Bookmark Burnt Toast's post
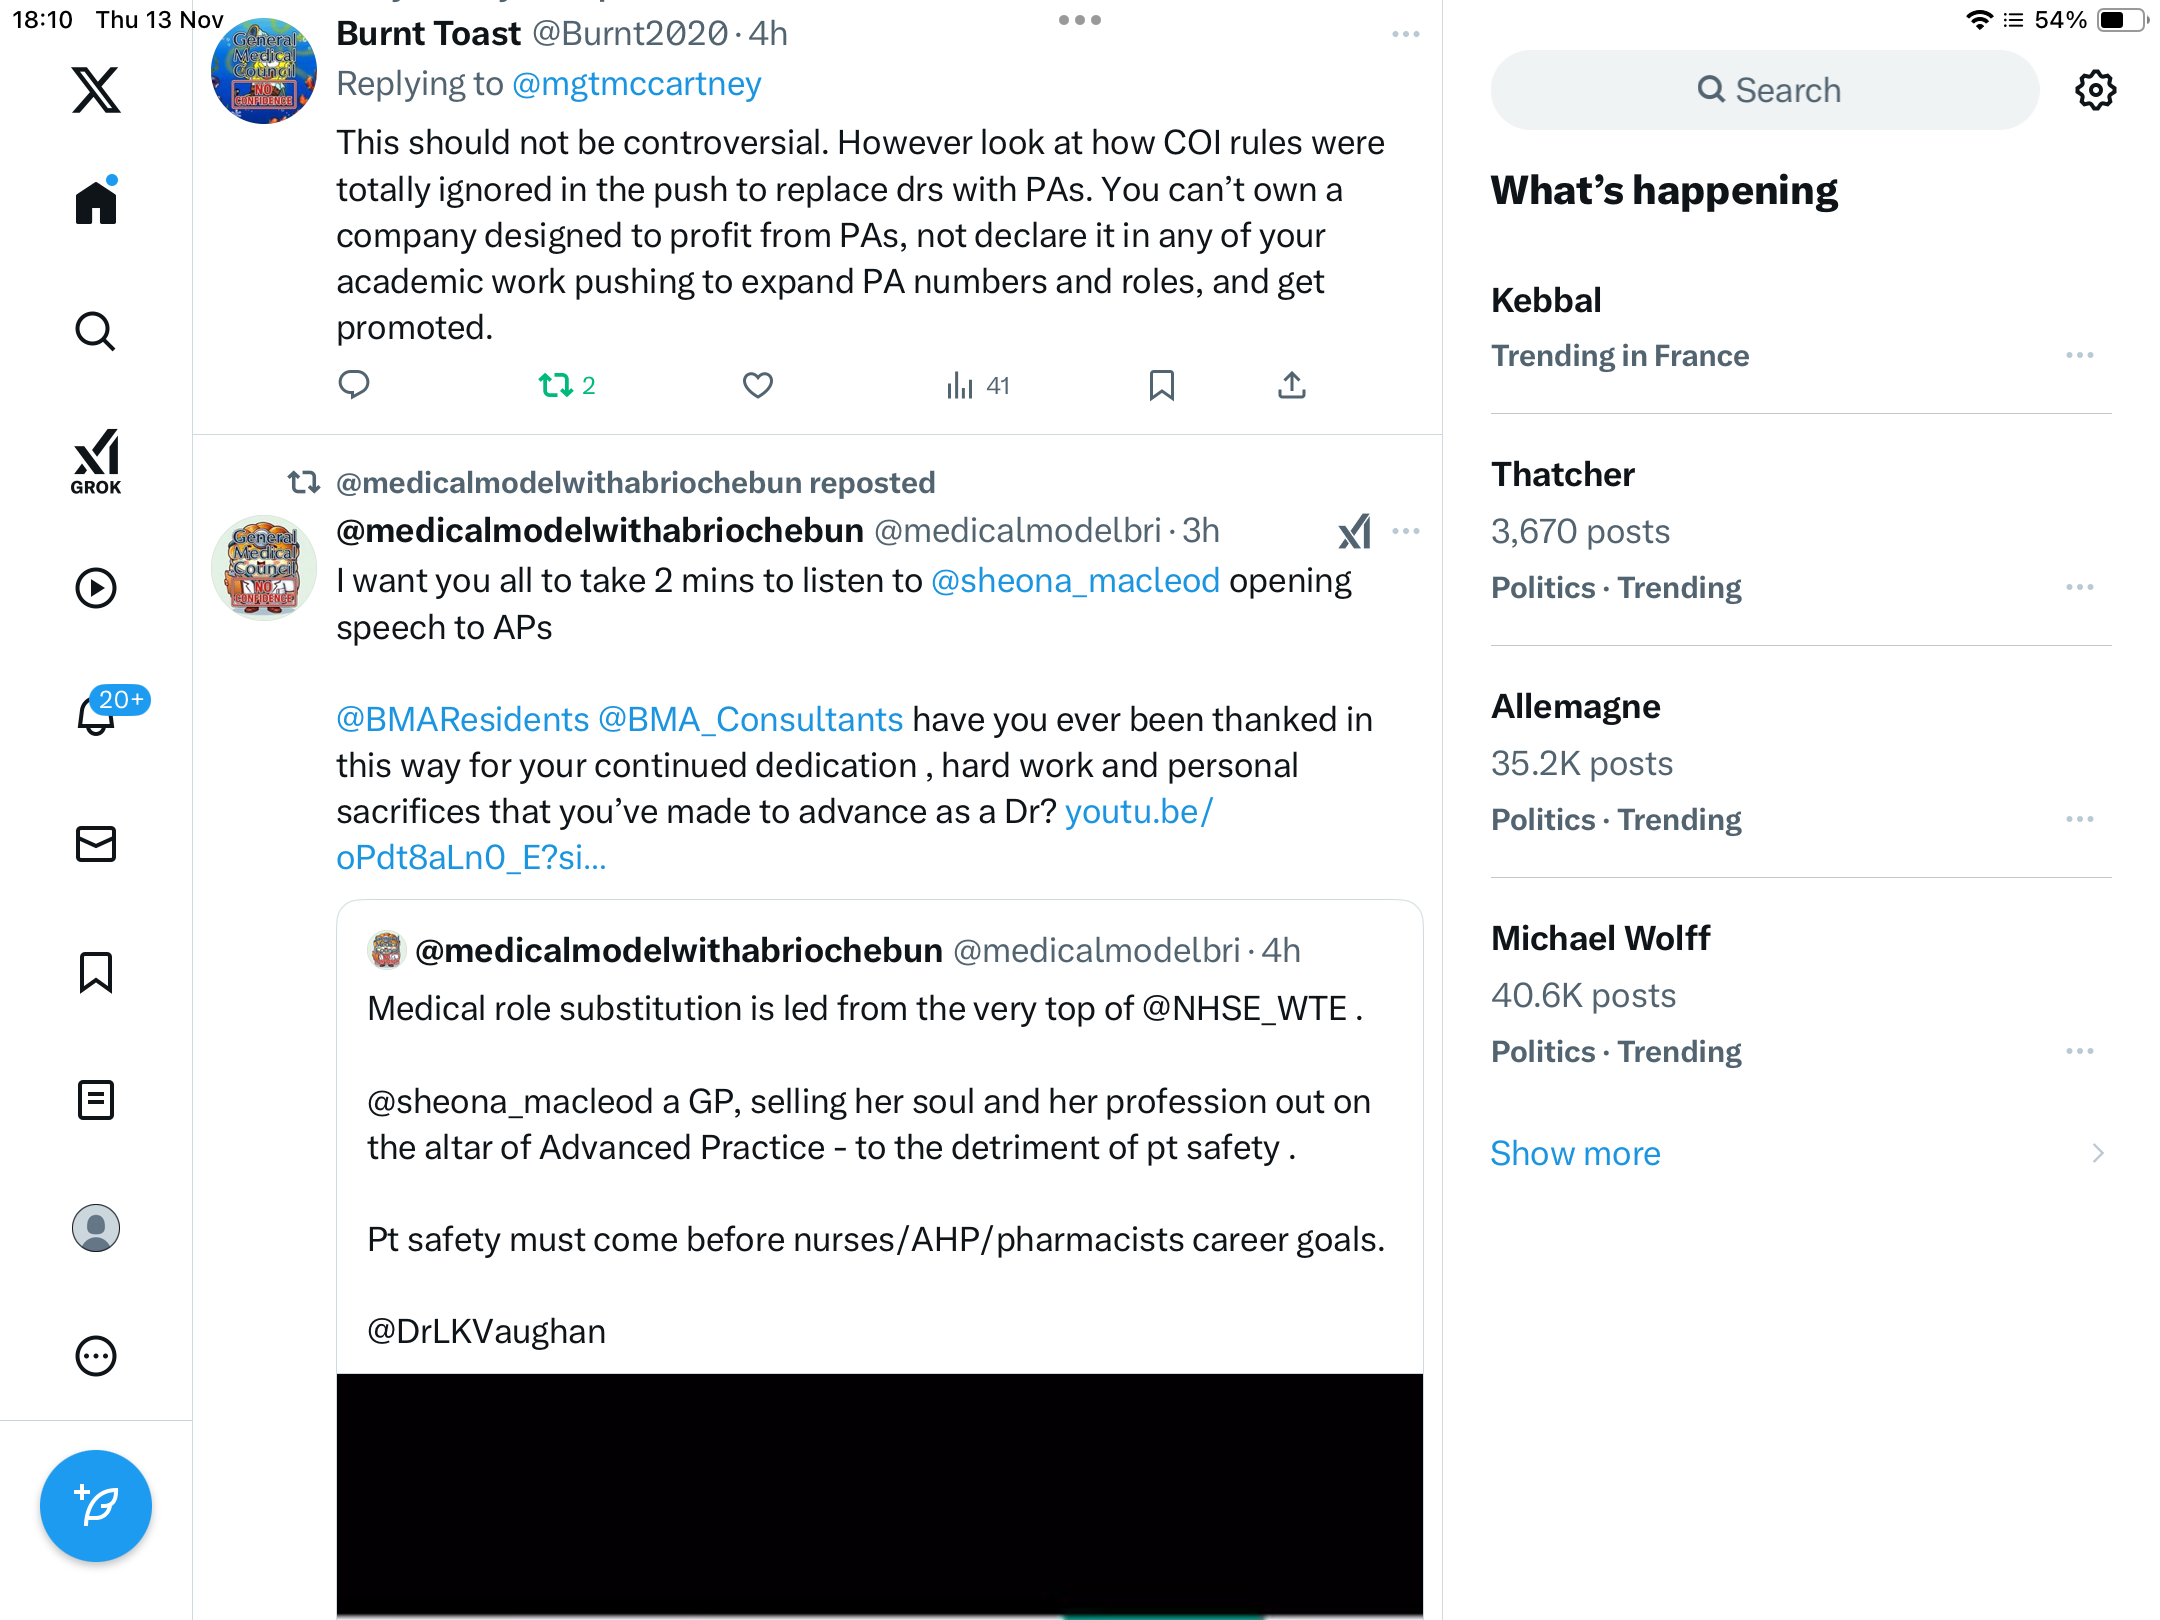 pyautogui.click(x=1161, y=385)
